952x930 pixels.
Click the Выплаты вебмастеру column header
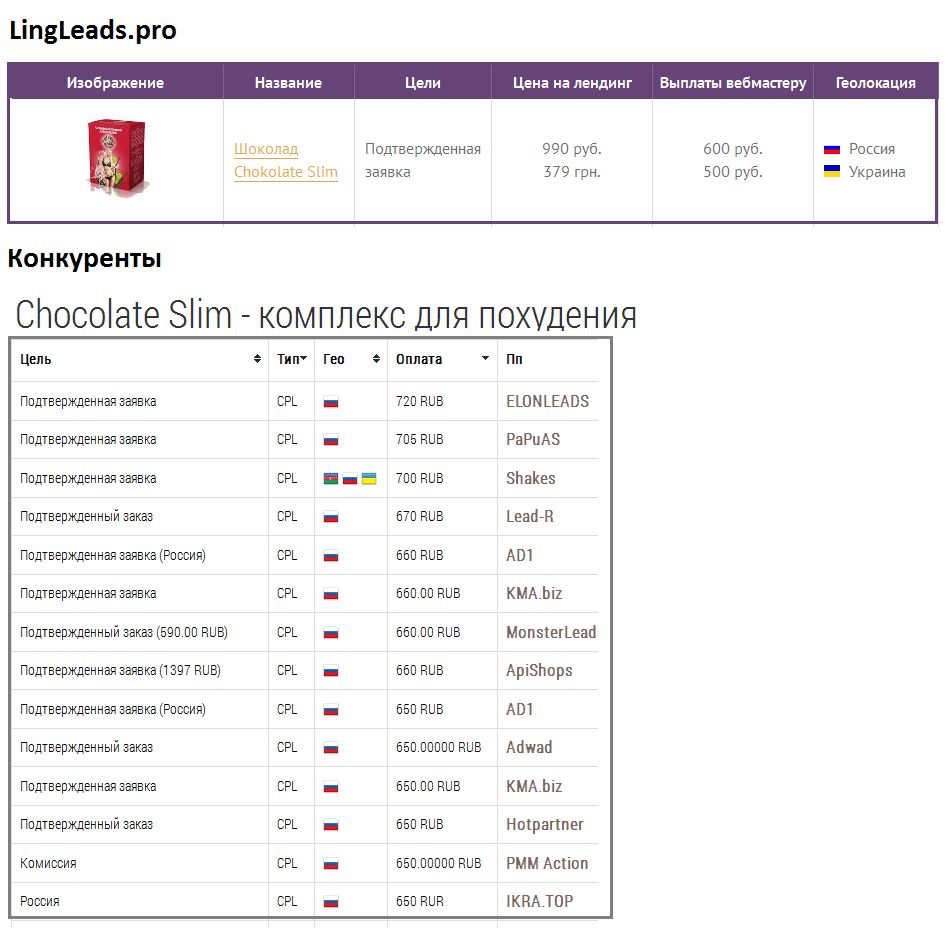(x=732, y=83)
